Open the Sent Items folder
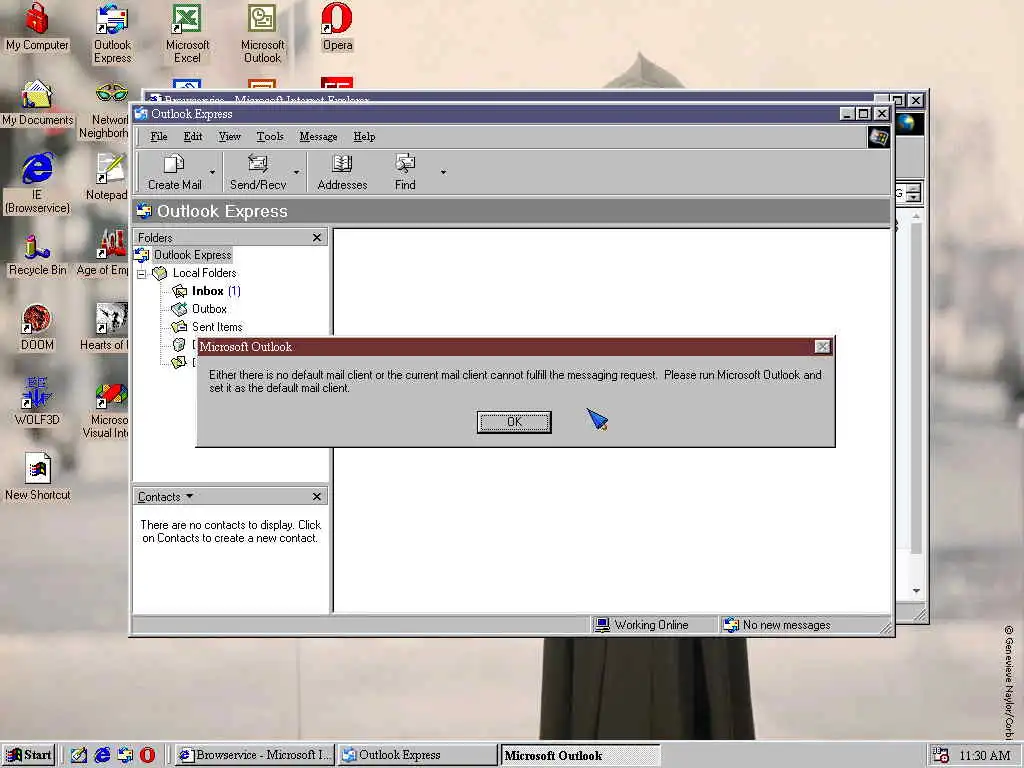Image resolution: width=1024 pixels, height=768 pixels. pos(217,327)
